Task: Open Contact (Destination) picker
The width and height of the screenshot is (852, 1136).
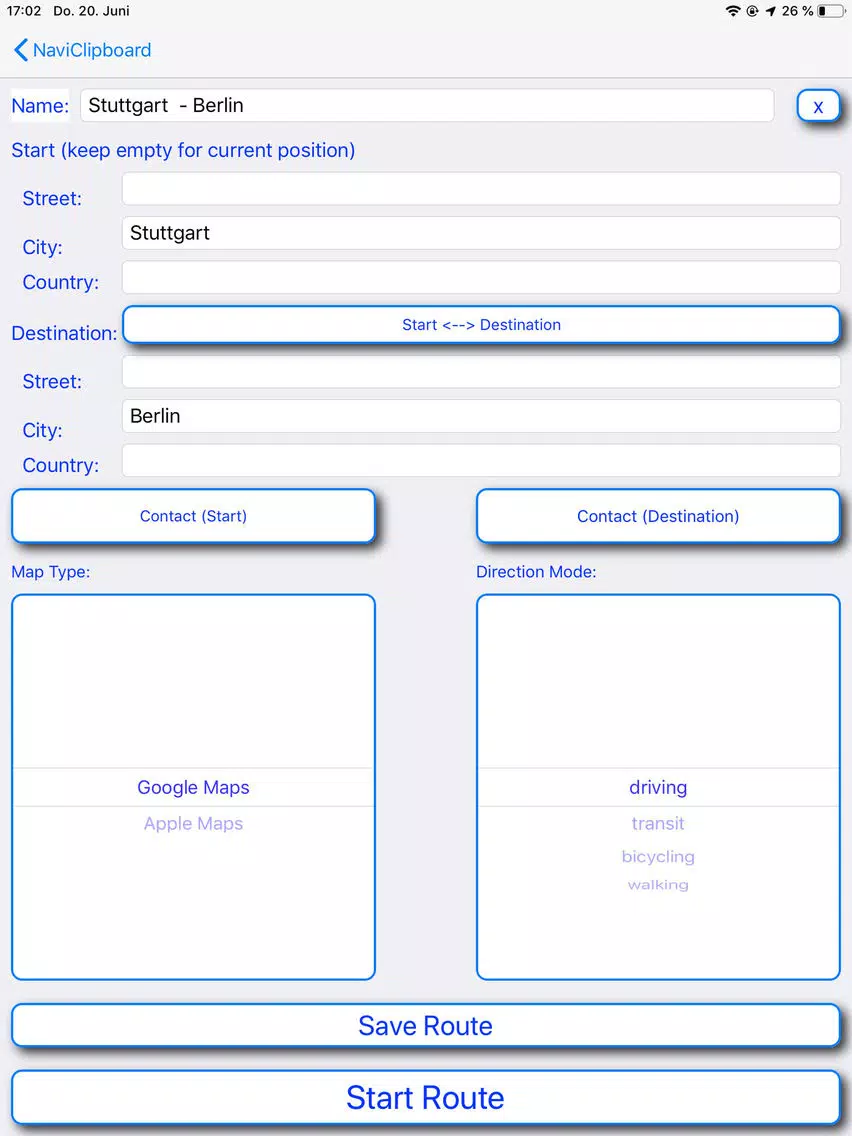Action: tap(658, 516)
